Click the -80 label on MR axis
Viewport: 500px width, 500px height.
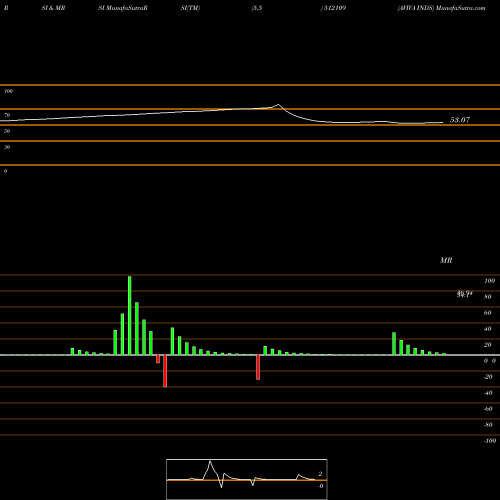(488, 425)
